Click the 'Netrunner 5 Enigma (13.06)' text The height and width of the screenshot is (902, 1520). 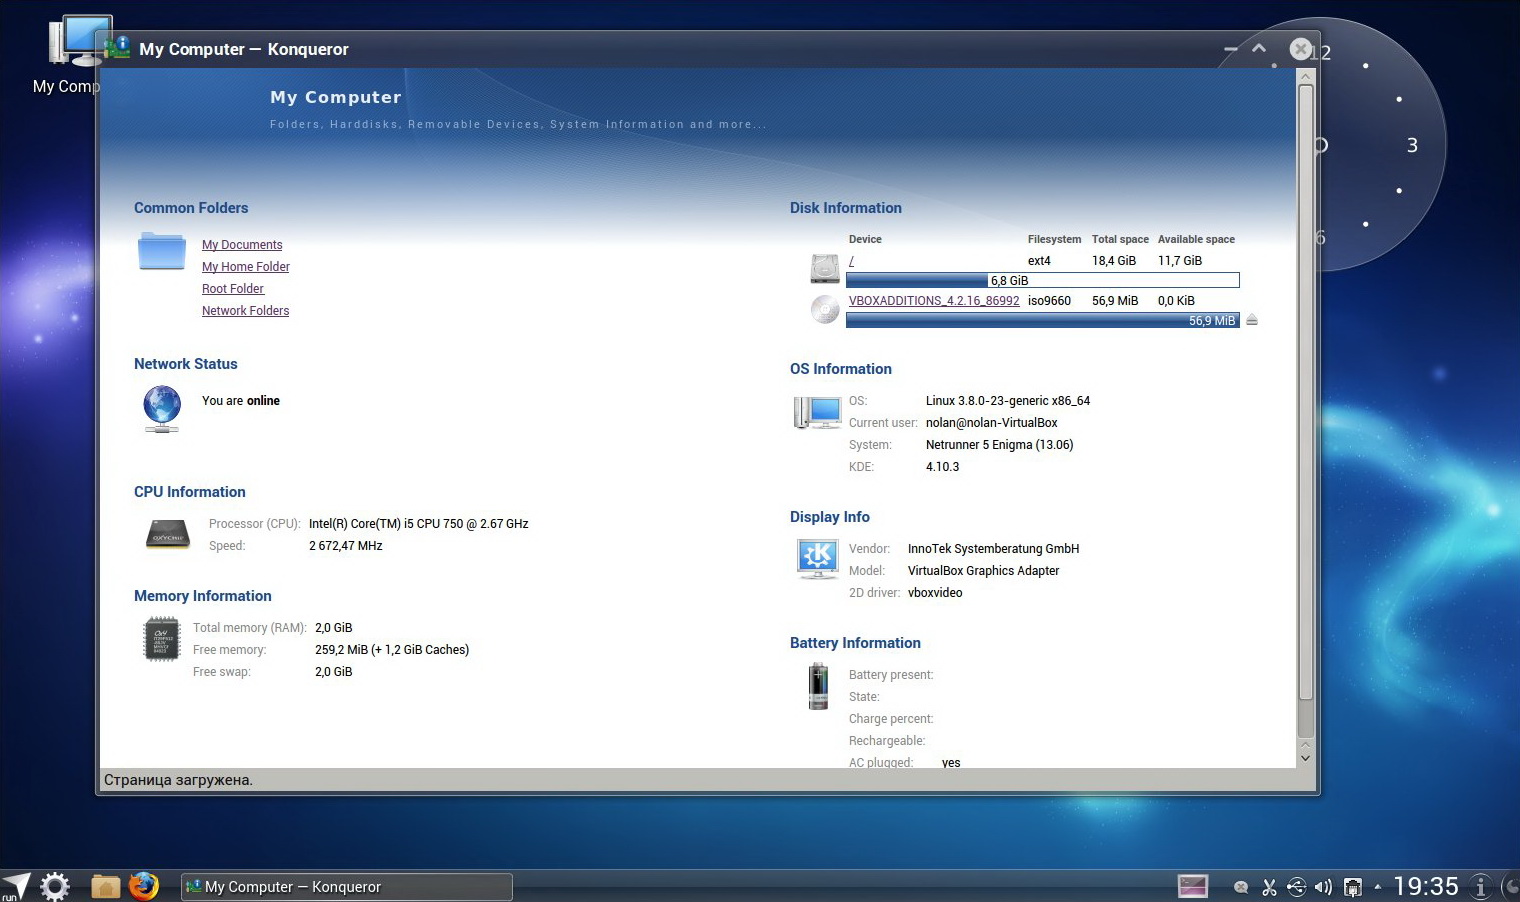coord(1000,445)
